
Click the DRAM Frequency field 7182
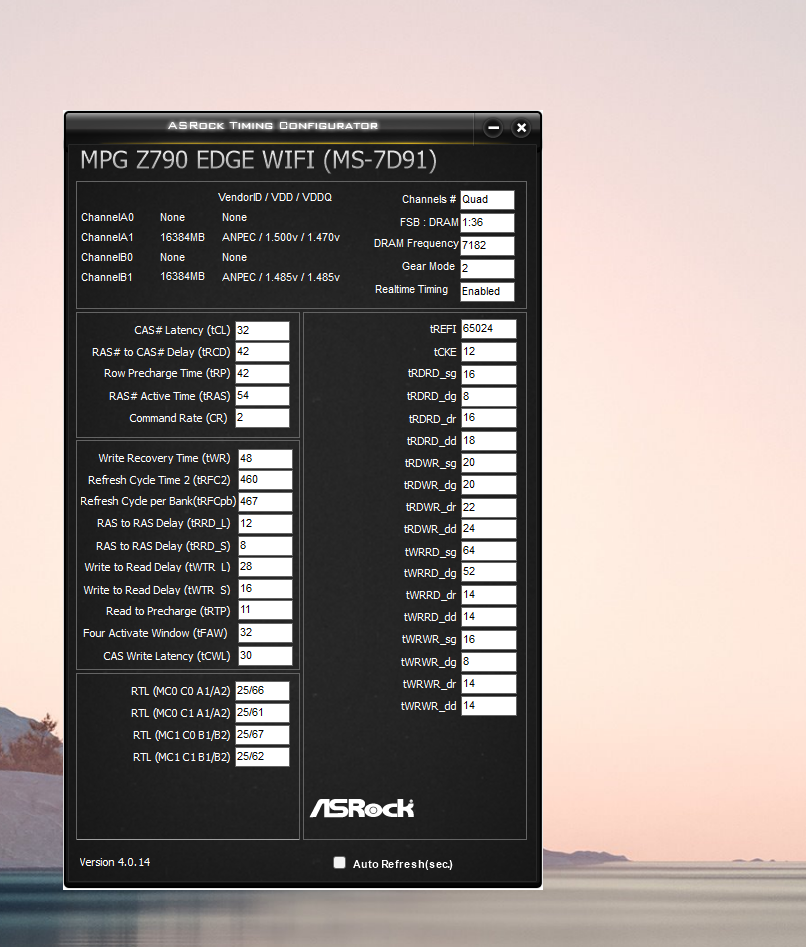[x=487, y=246]
